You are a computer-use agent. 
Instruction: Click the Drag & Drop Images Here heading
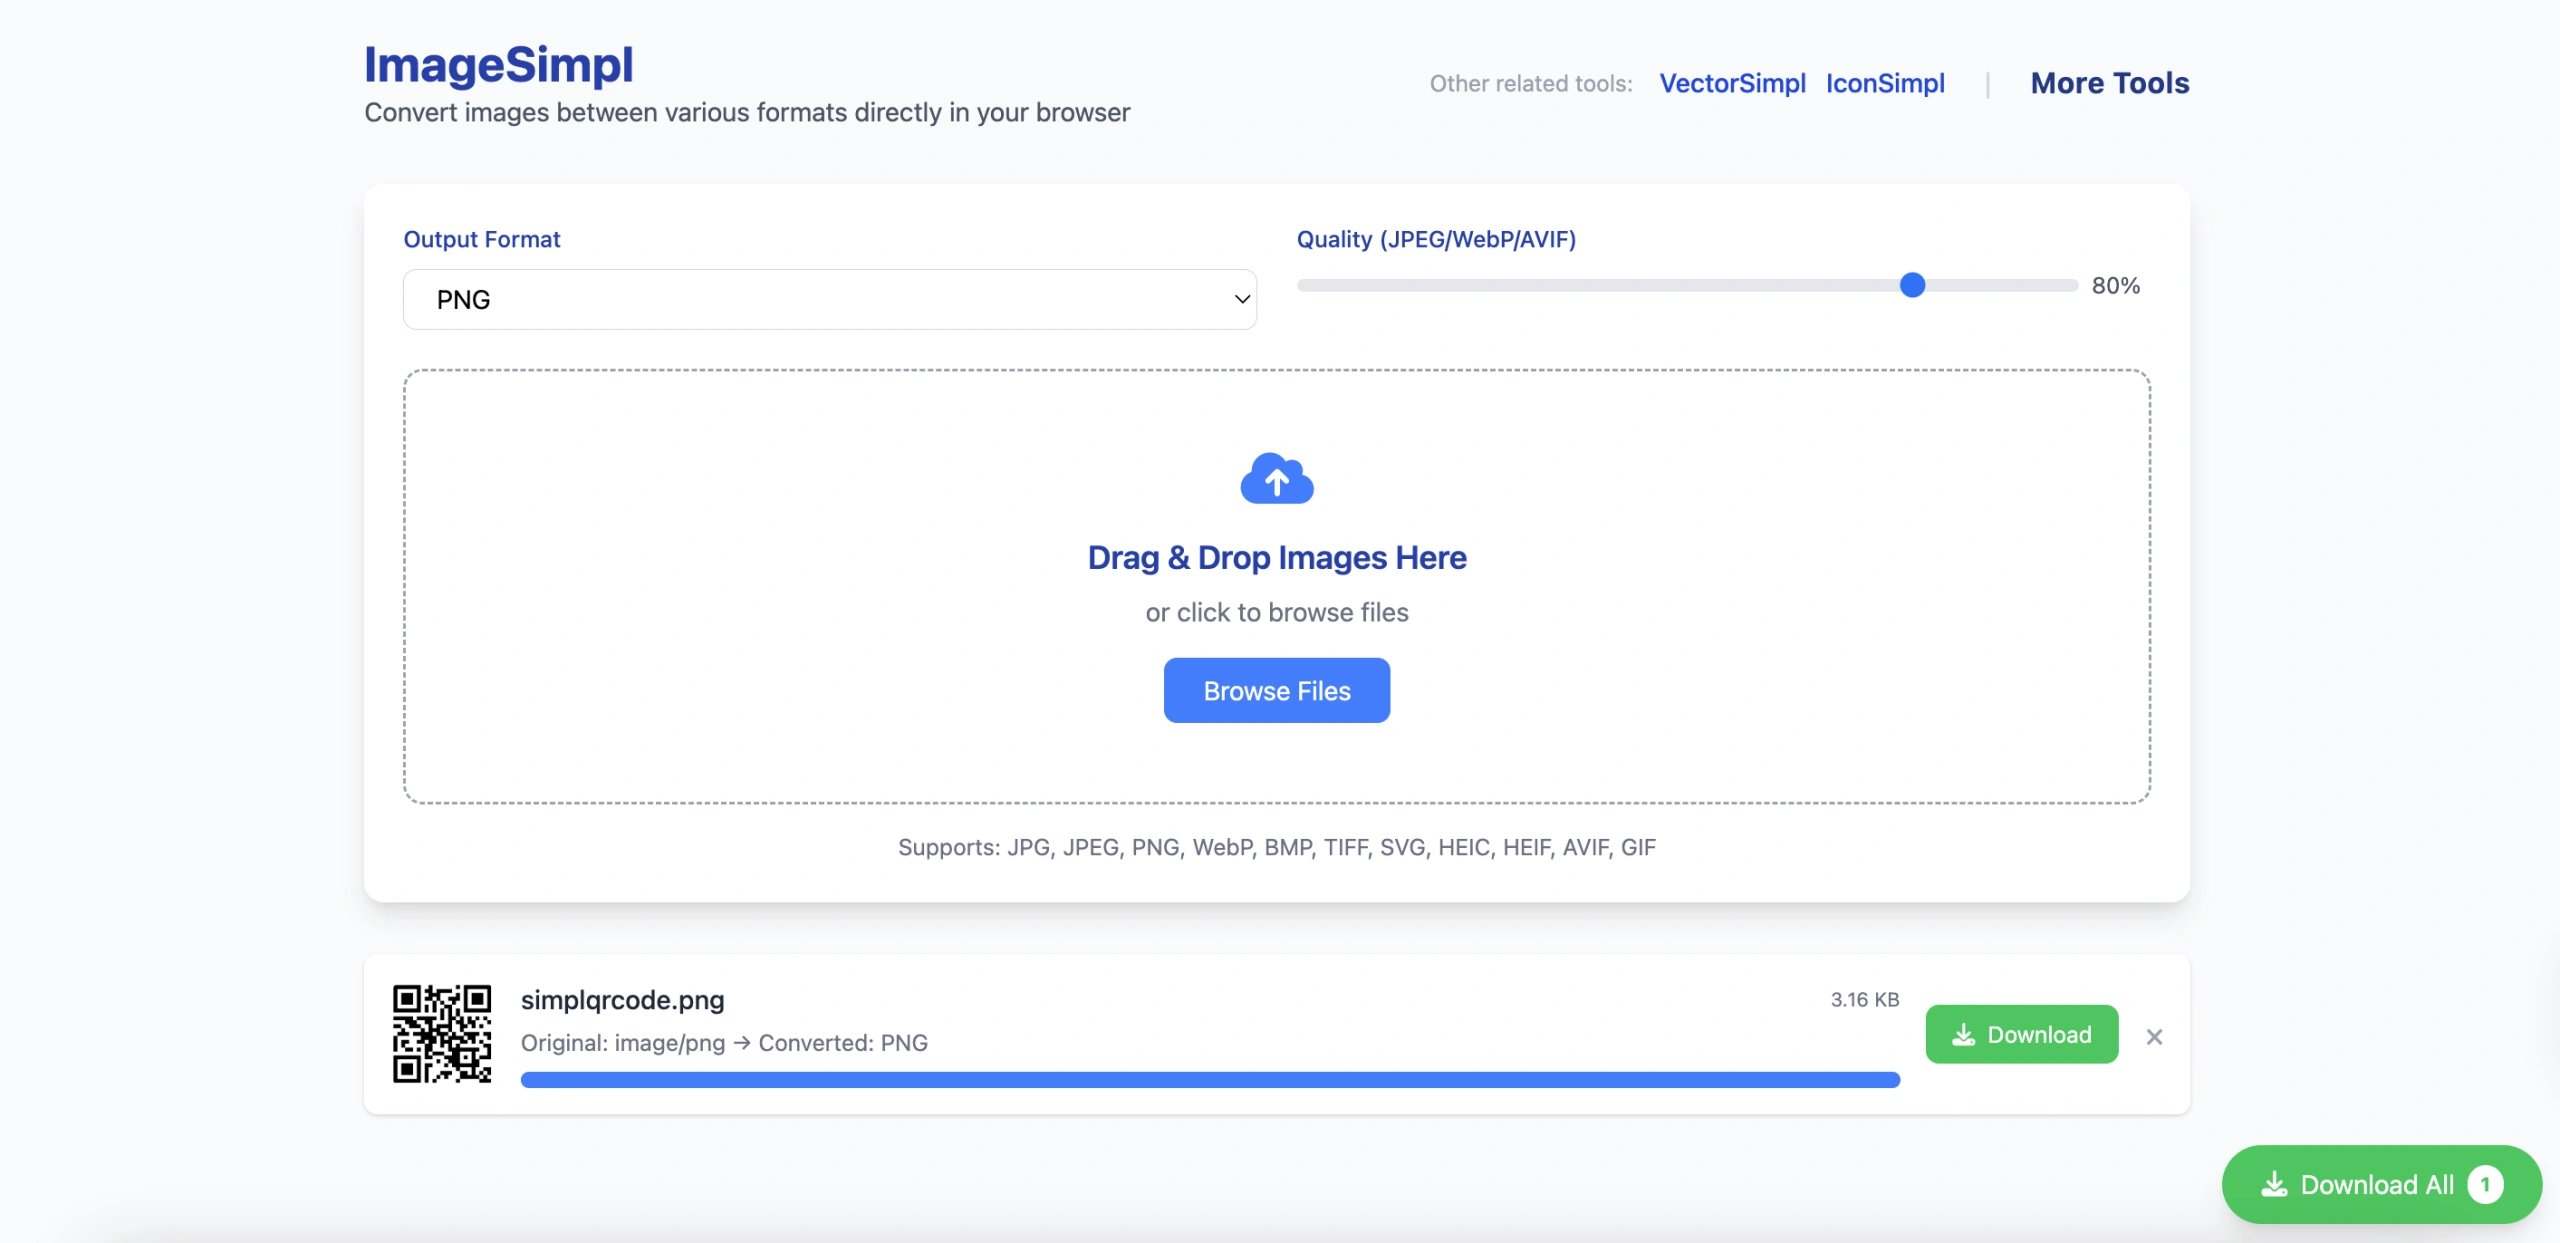[x=1276, y=557]
